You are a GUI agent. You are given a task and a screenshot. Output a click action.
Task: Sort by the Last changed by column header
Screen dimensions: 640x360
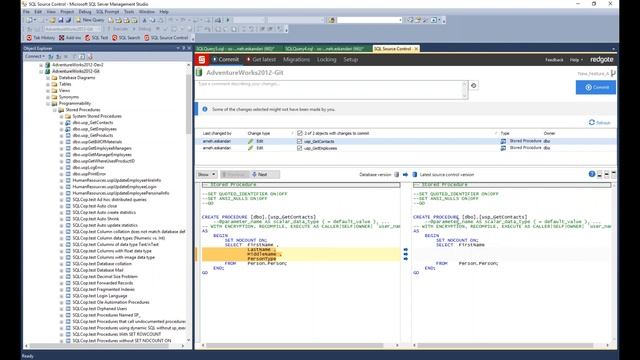217,133
